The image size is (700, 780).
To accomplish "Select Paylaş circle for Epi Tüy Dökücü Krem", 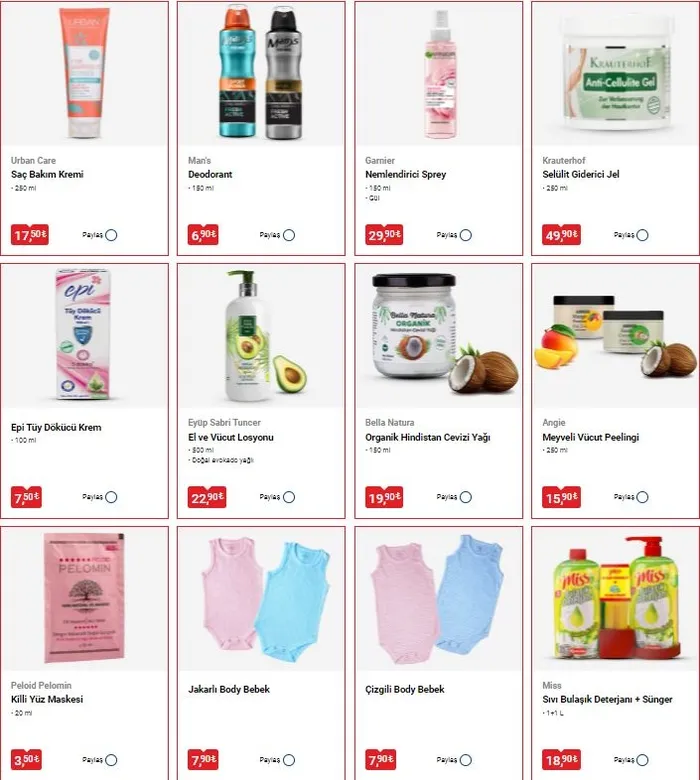I will (x=111, y=497).
